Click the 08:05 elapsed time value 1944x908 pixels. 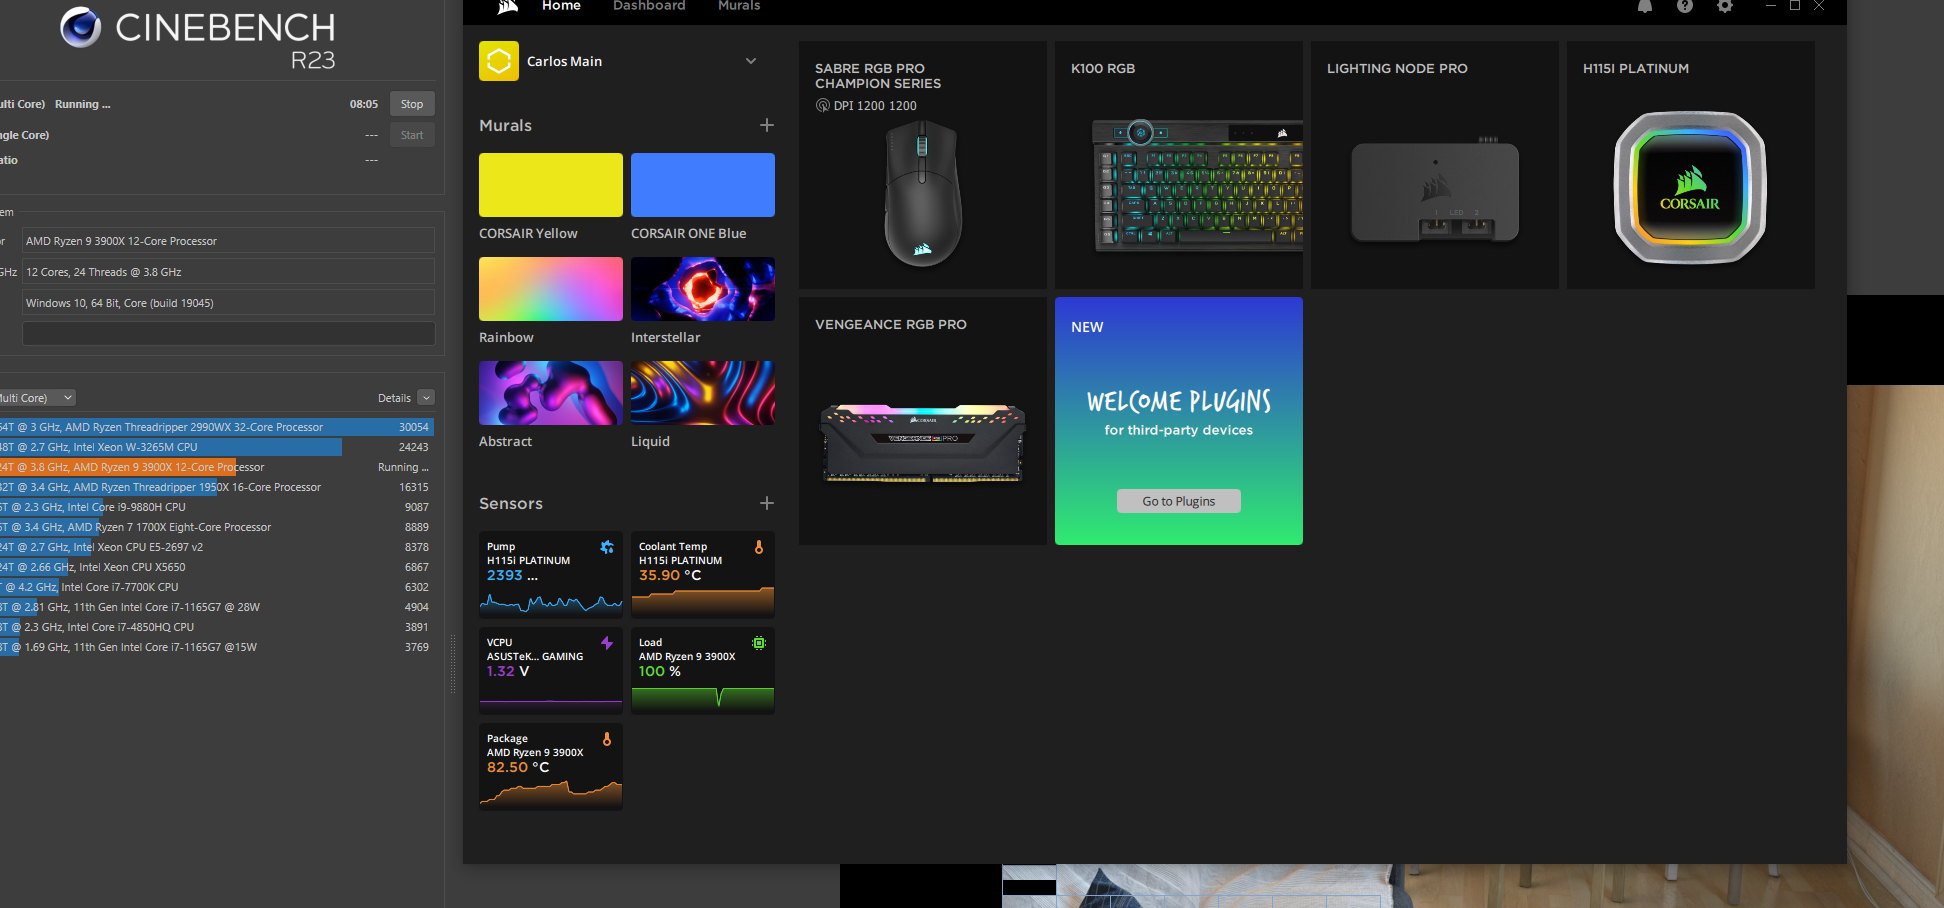click(x=364, y=104)
